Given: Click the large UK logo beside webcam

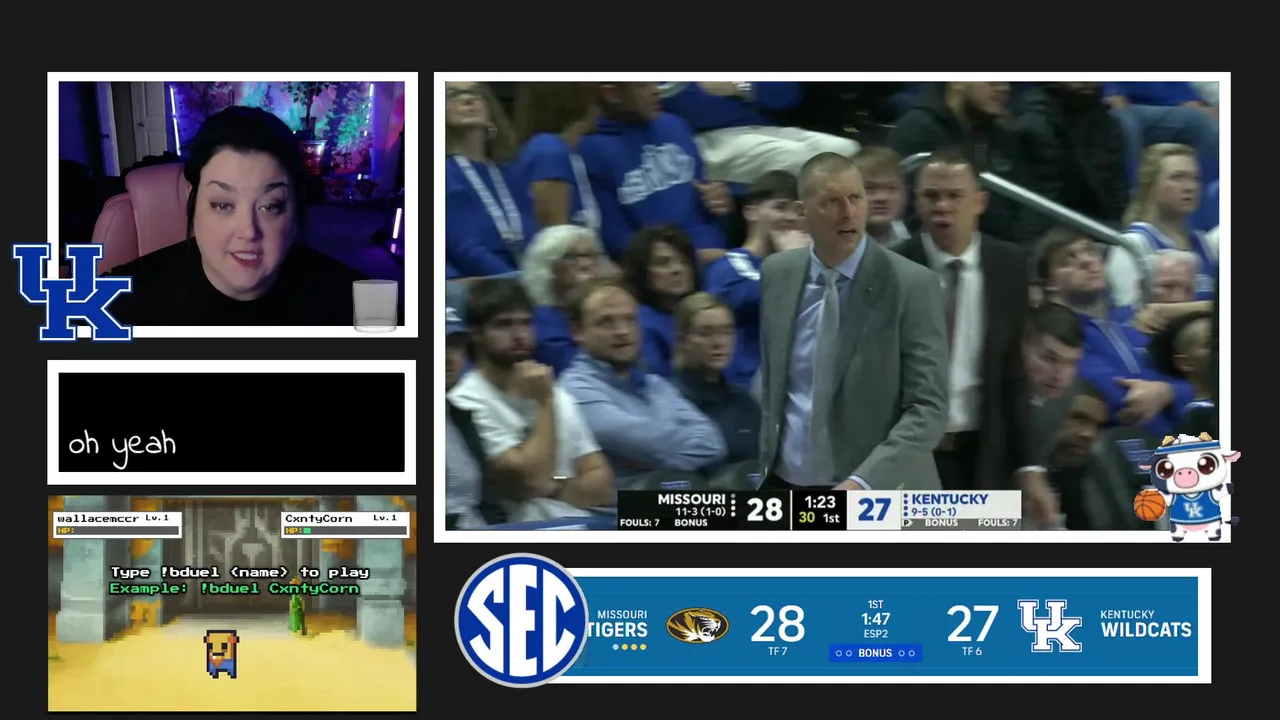Looking at the screenshot, I should click(72, 291).
